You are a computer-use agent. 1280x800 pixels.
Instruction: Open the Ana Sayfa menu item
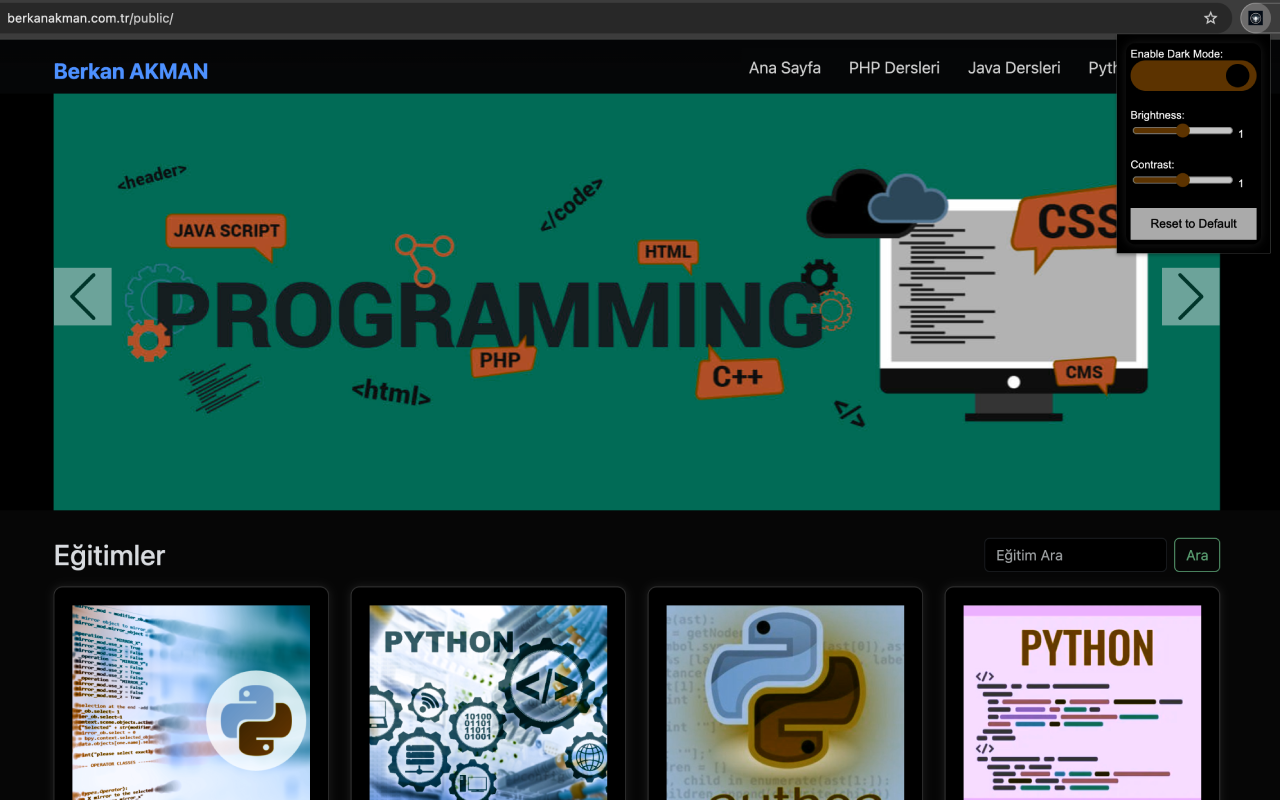[x=785, y=68]
